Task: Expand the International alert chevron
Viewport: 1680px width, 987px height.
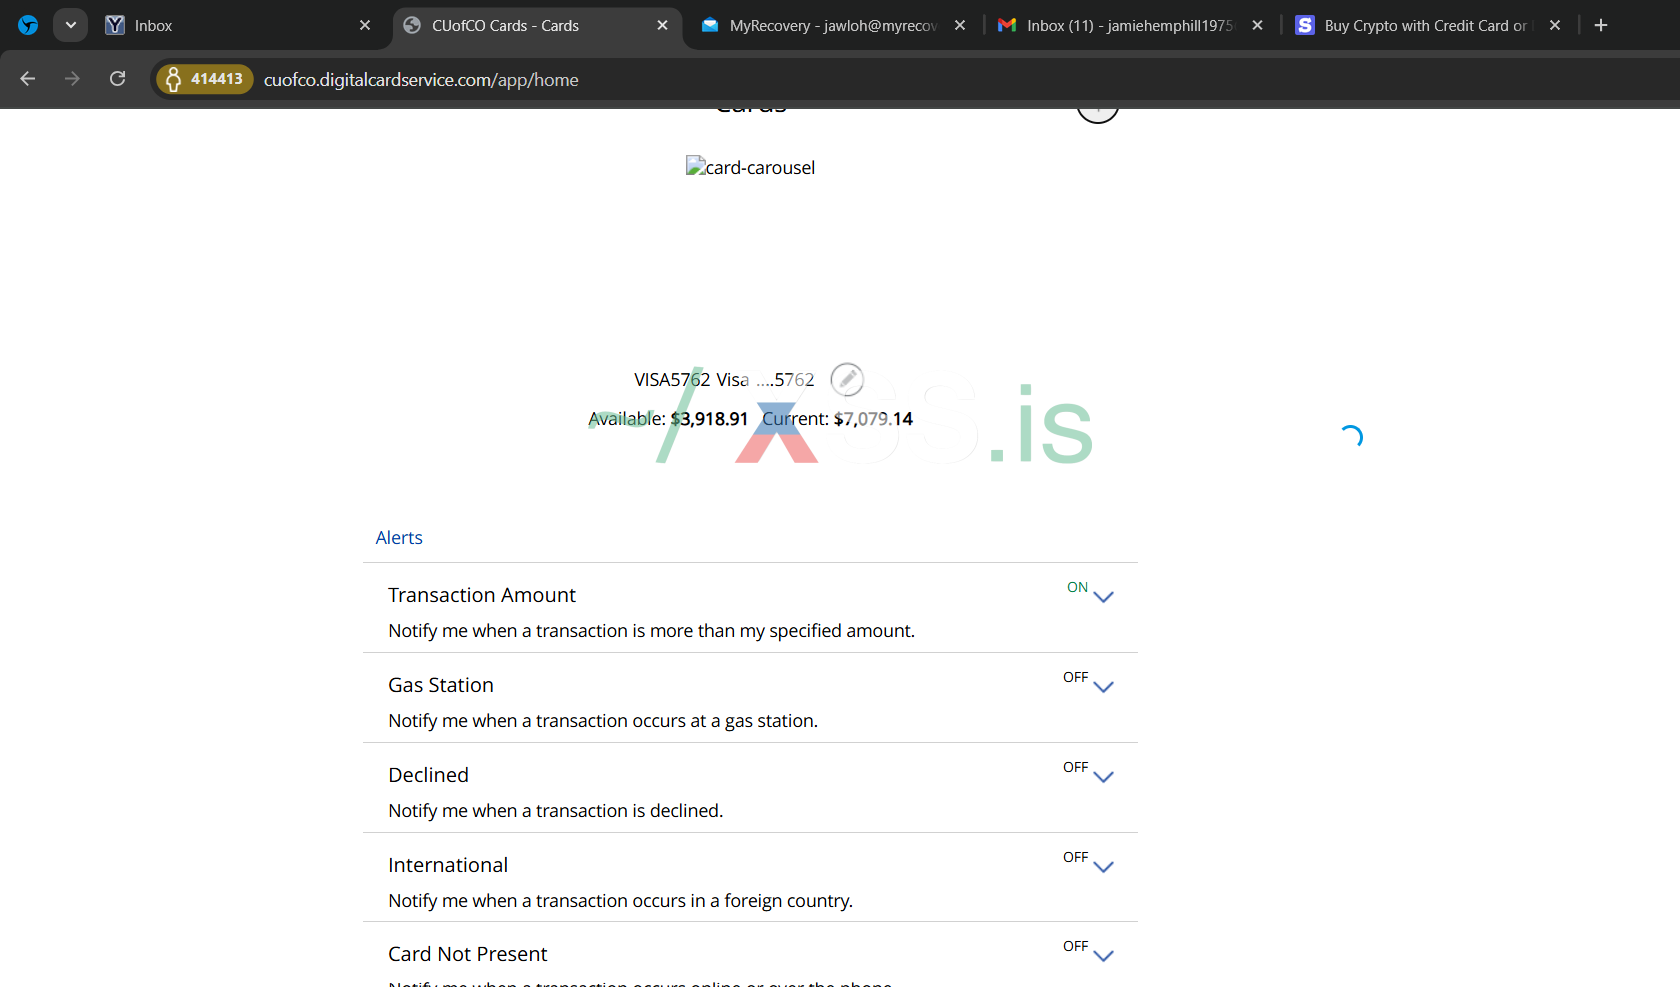Action: pos(1103,866)
